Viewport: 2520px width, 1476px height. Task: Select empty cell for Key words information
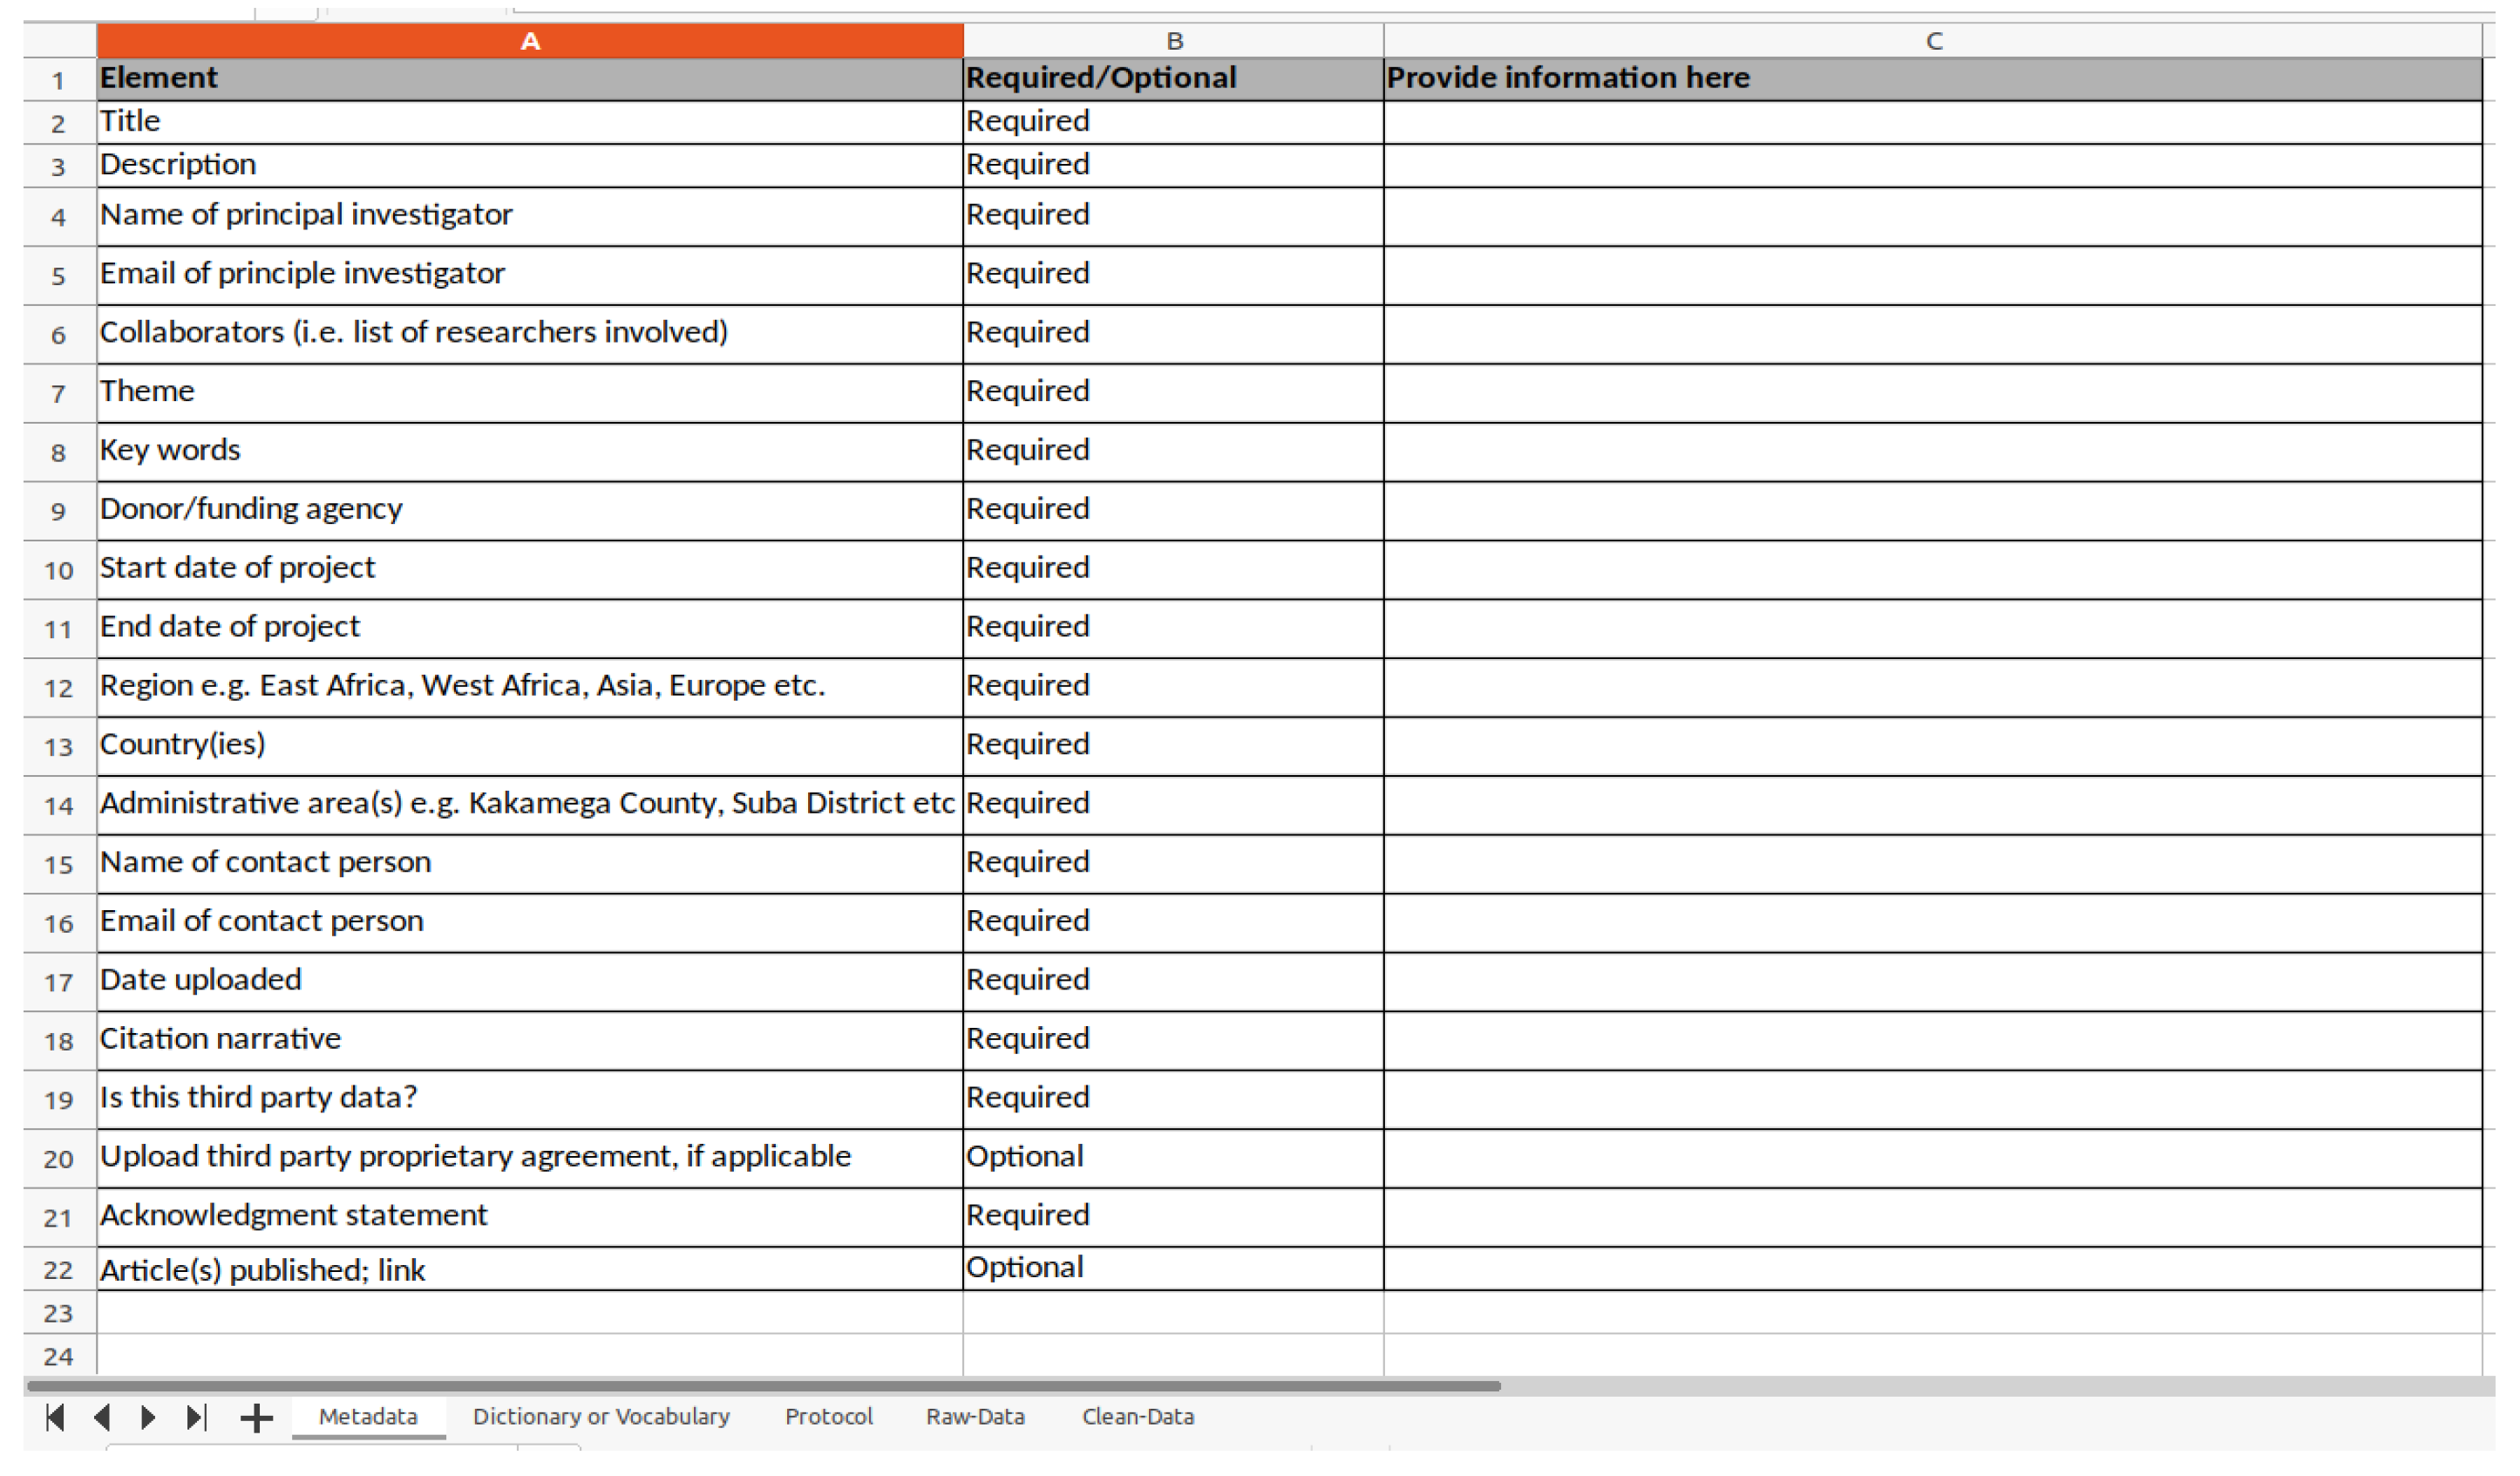(1933, 451)
